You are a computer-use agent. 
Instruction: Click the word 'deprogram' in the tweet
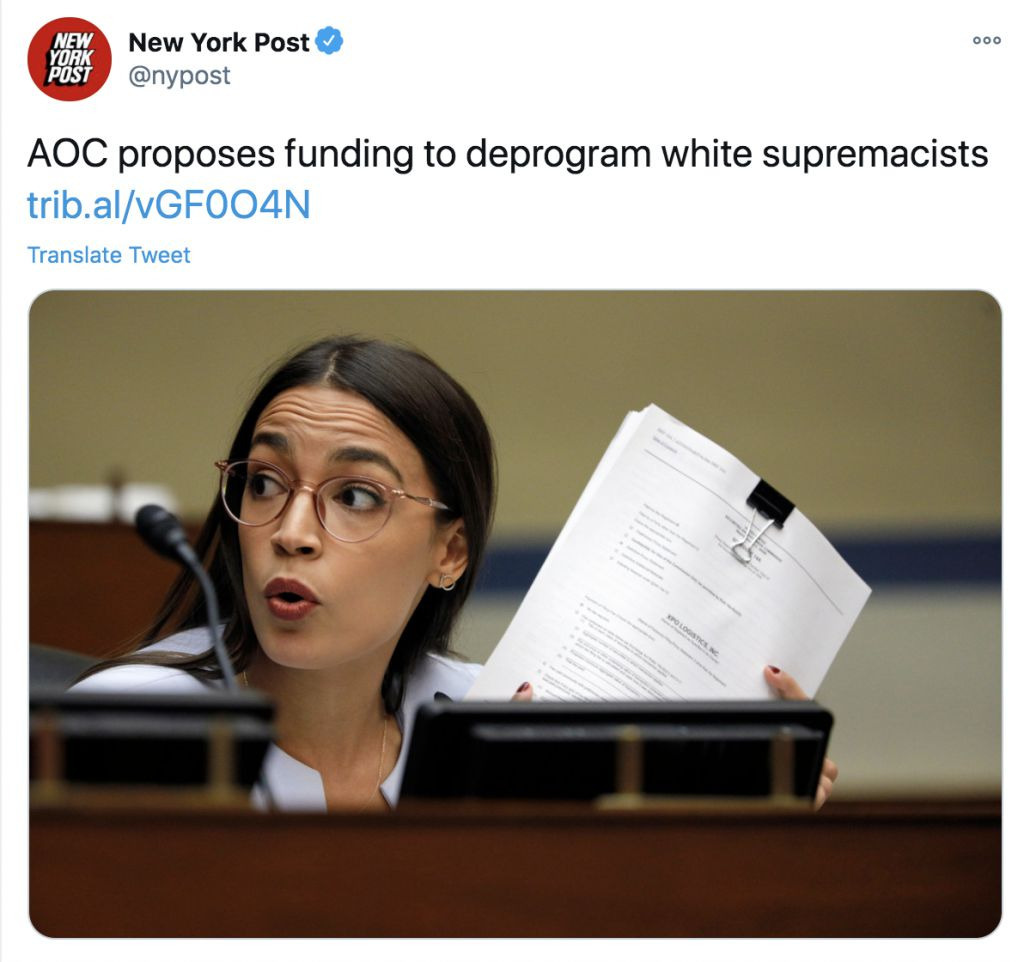558,155
